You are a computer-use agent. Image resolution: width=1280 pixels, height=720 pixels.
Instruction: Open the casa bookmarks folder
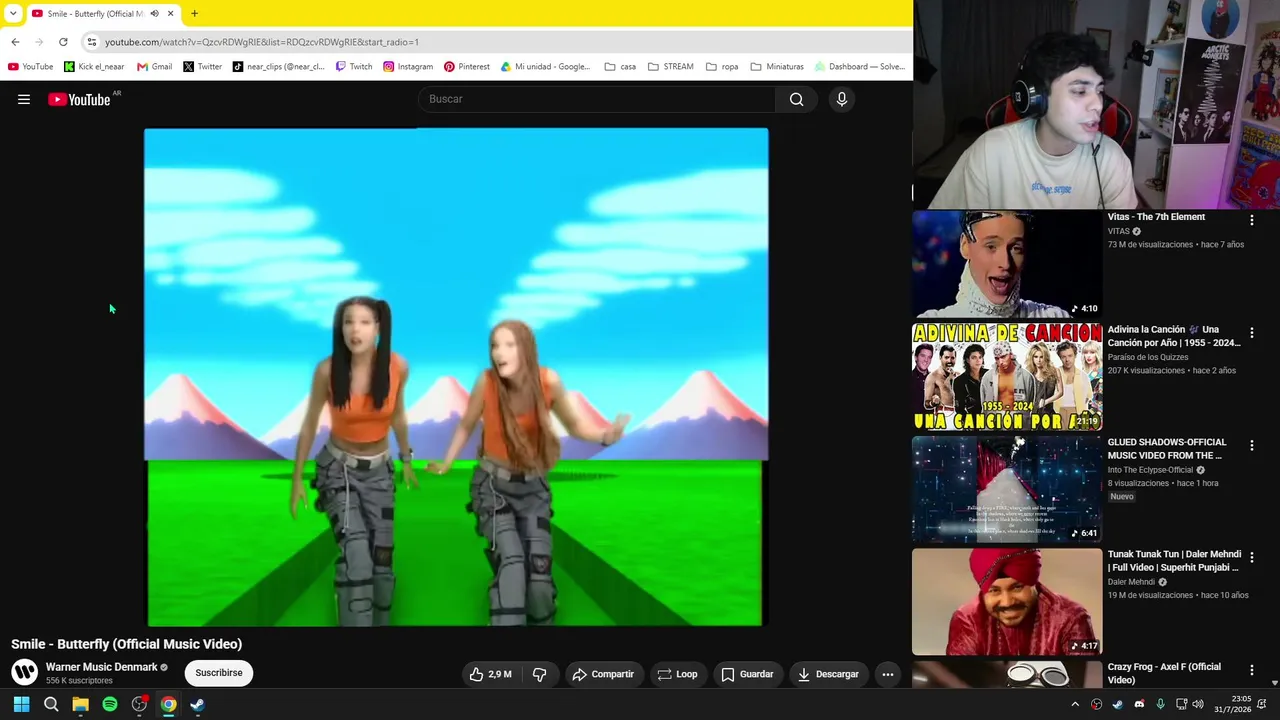[620, 67]
